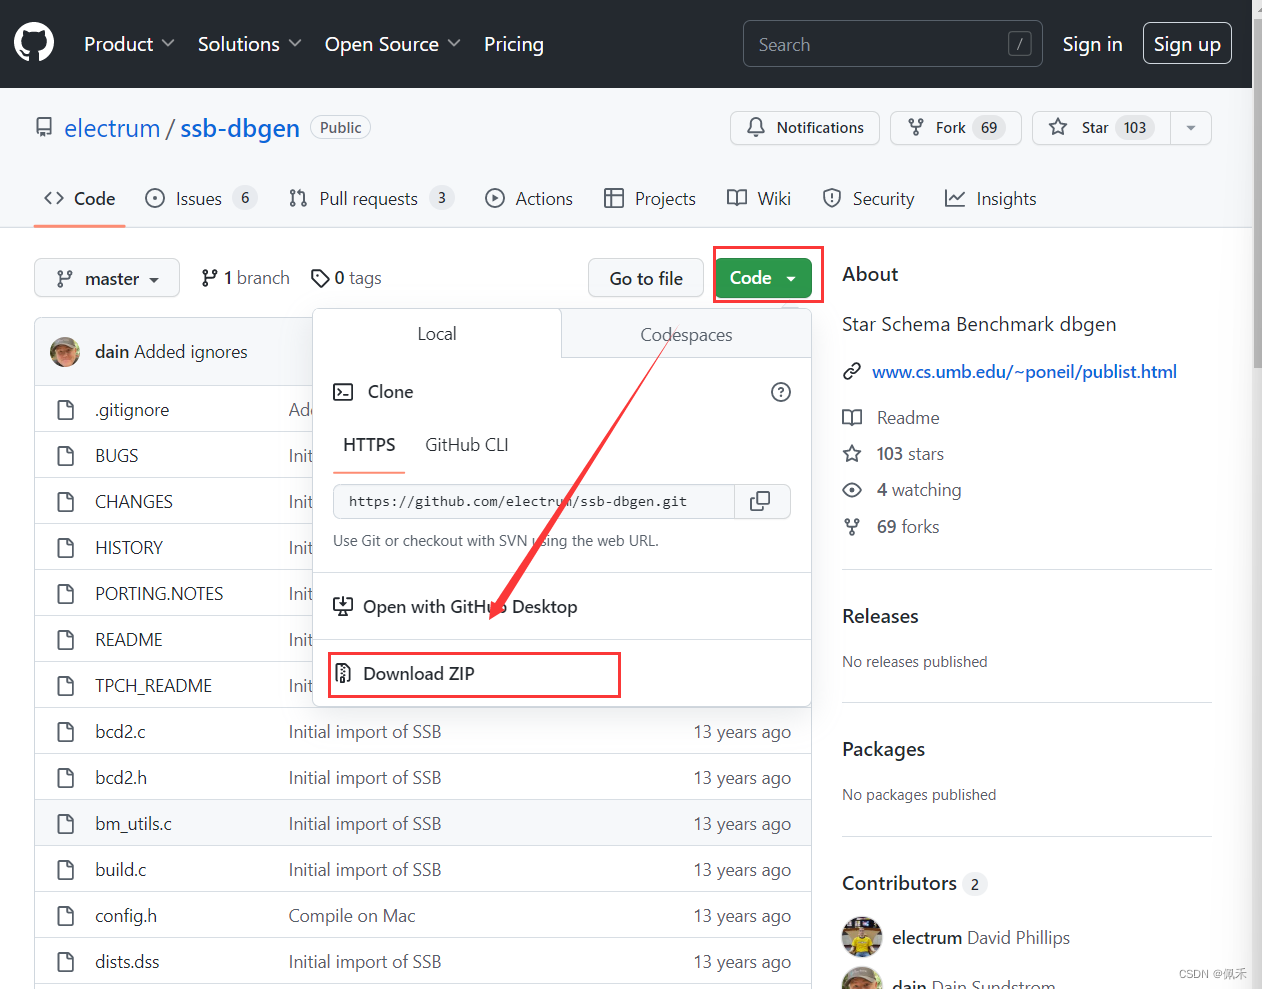Click the Compile on Mac commit message
The height and width of the screenshot is (989, 1262).
(352, 916)
